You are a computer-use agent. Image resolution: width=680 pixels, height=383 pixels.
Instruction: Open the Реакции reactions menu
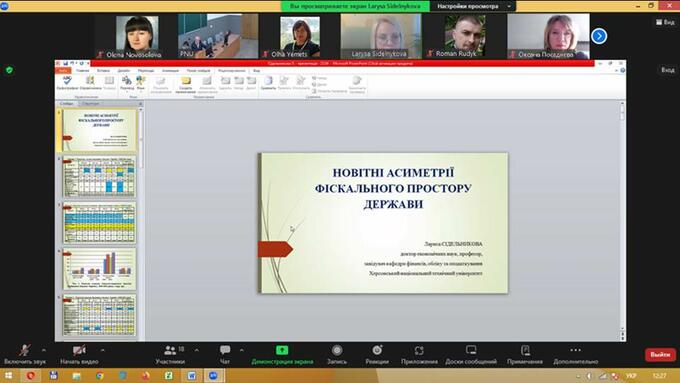[x=377, y=354]
